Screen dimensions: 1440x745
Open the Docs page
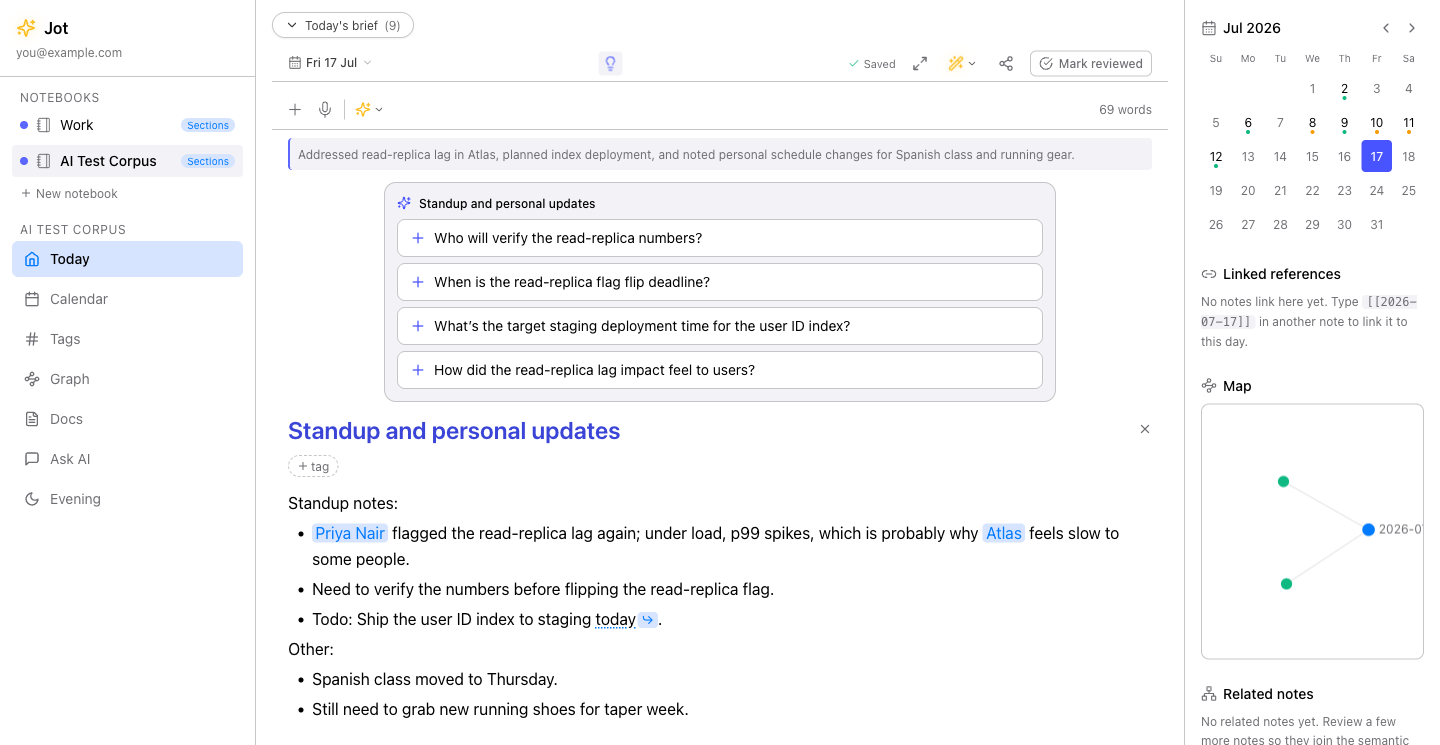(x=127, y=419)
